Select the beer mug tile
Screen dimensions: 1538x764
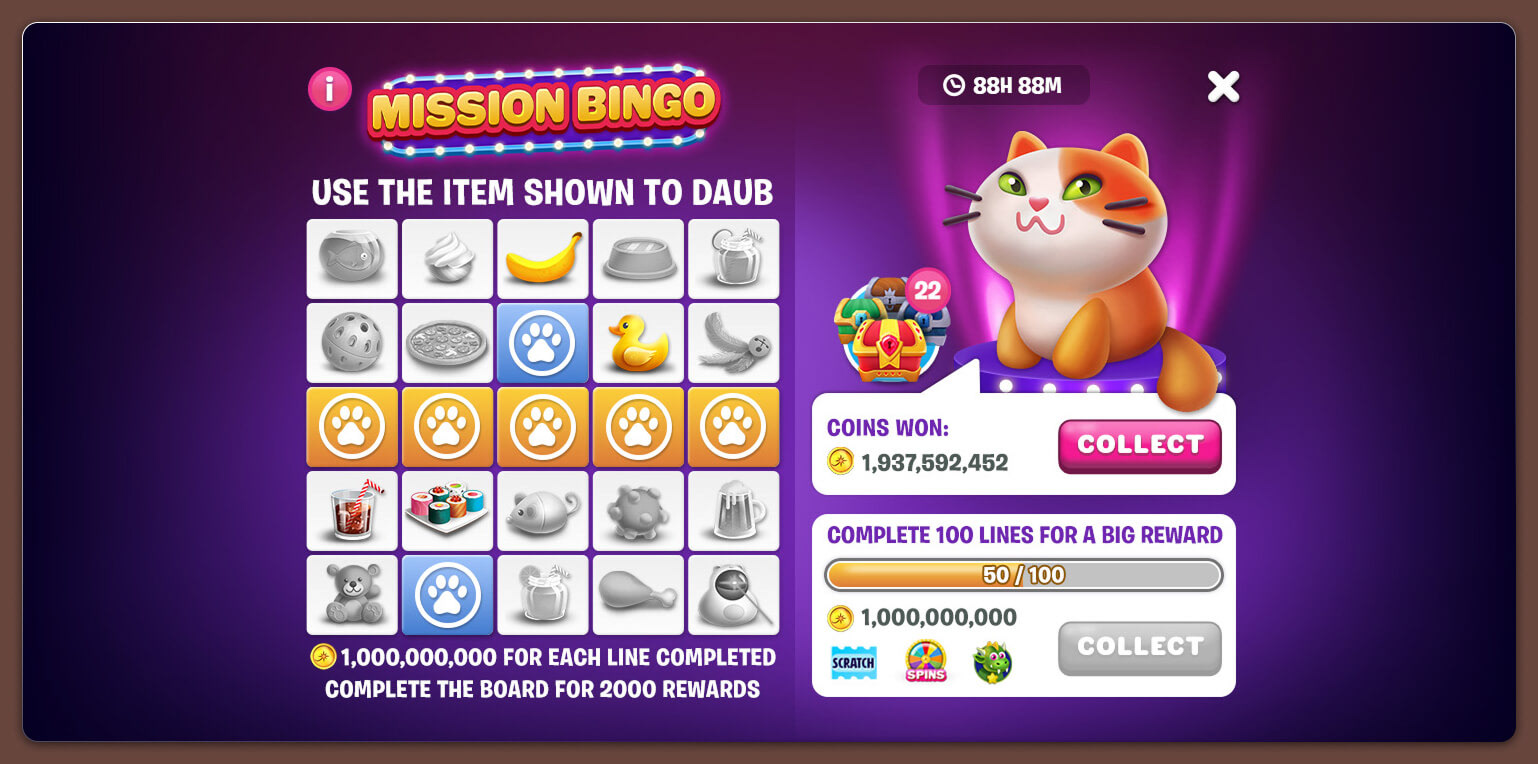733,511
